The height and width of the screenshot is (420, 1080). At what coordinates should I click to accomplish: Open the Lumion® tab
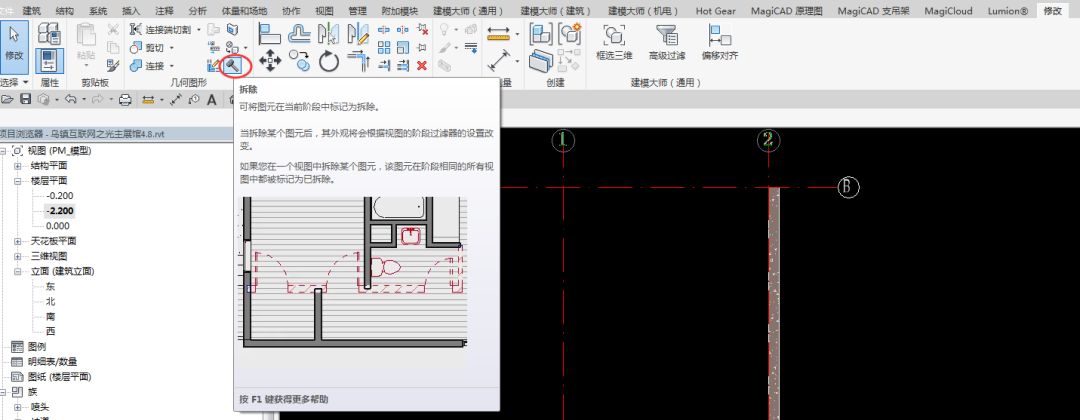[1008, 11]
